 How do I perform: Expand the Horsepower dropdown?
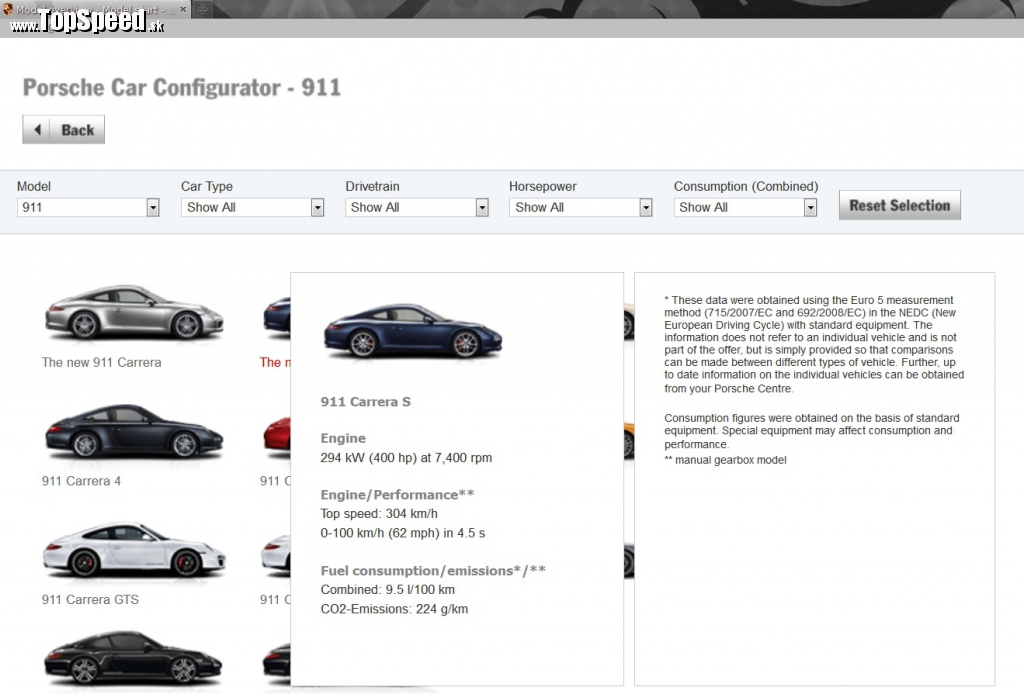coord(581,207)
